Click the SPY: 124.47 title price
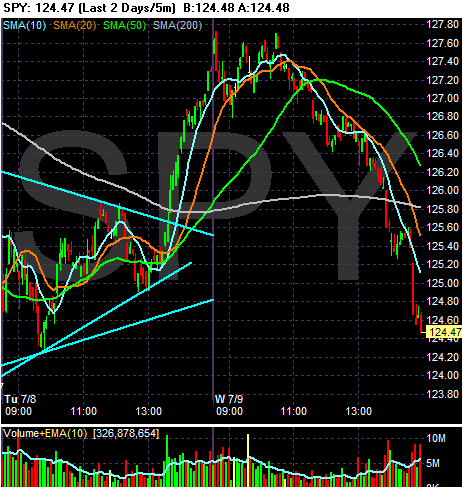Viewport: 463px width, 490px height. coord(38,7)
